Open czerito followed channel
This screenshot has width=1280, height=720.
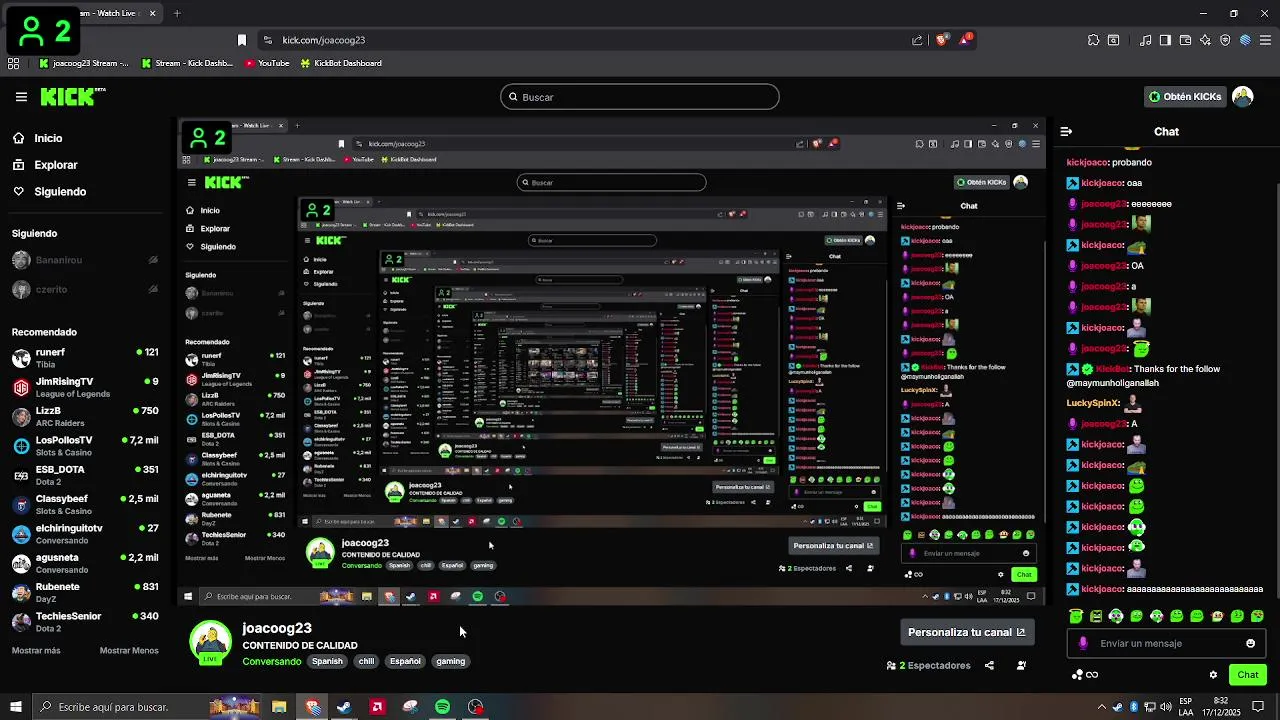[85, 289]
